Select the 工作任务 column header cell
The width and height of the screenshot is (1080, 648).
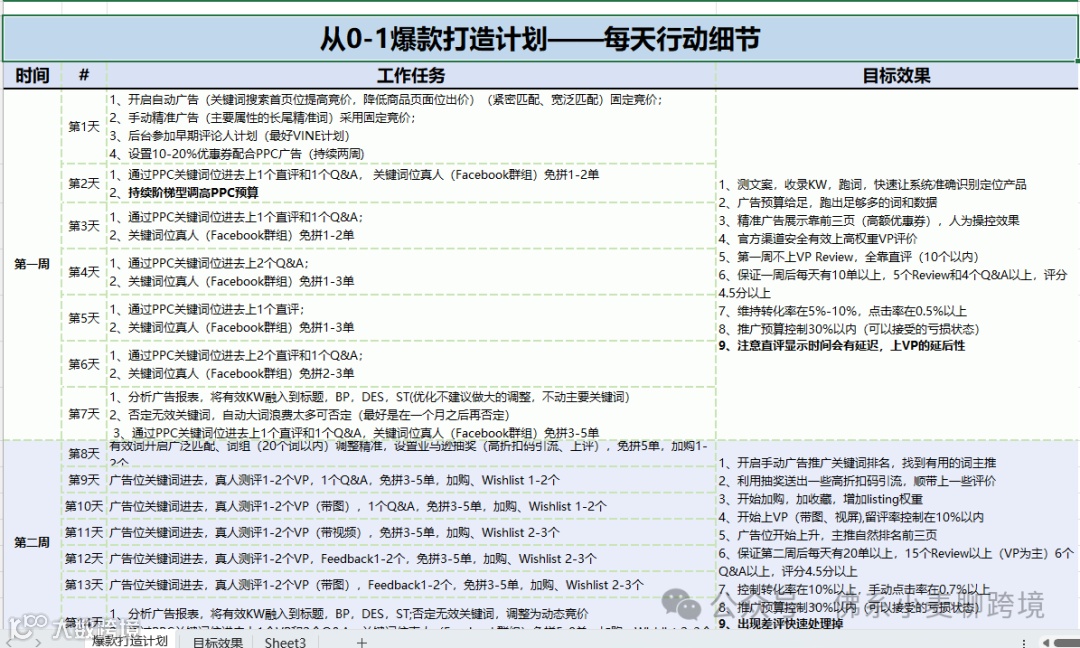tap(411, 75)
